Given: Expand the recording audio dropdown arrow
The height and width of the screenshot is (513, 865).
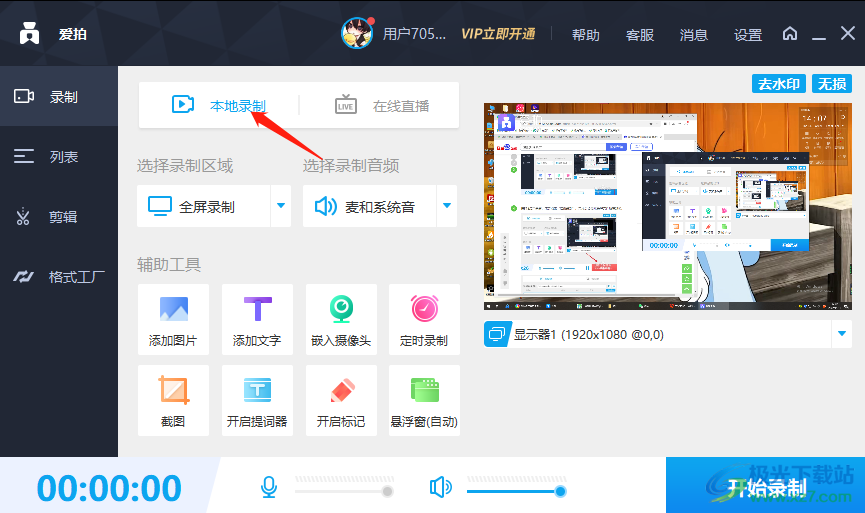Looking at the screenshot, I should 447,206.
